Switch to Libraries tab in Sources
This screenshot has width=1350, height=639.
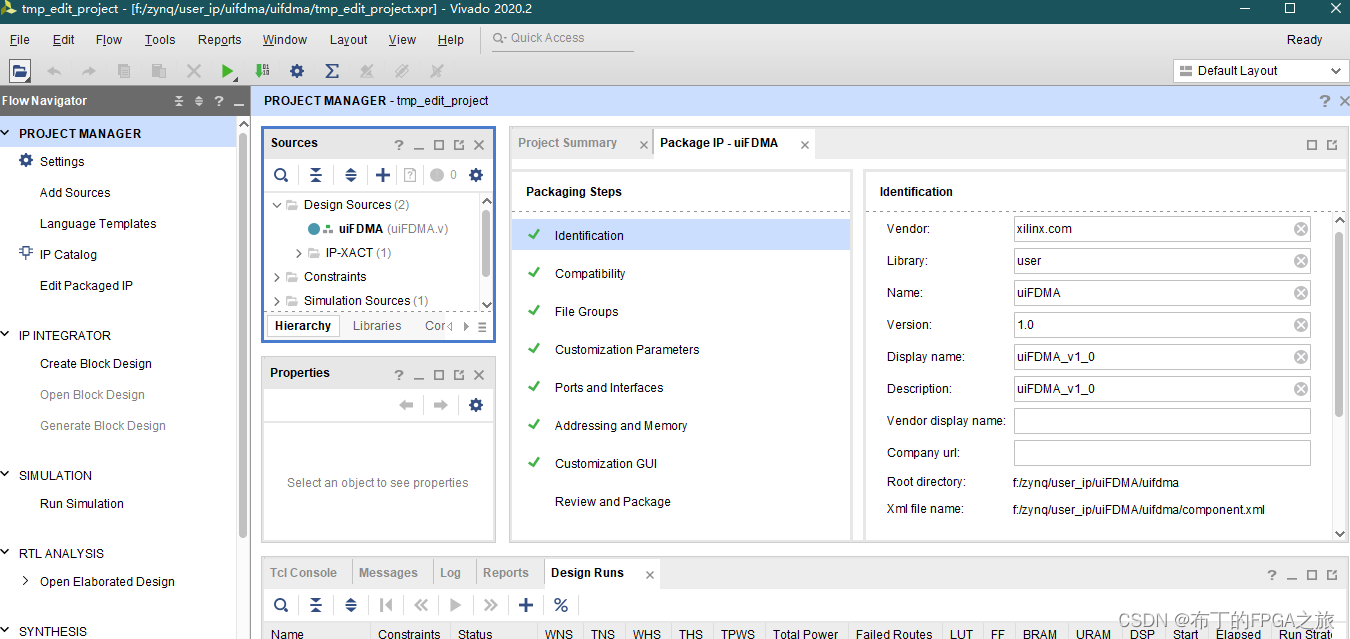[377, 326]
